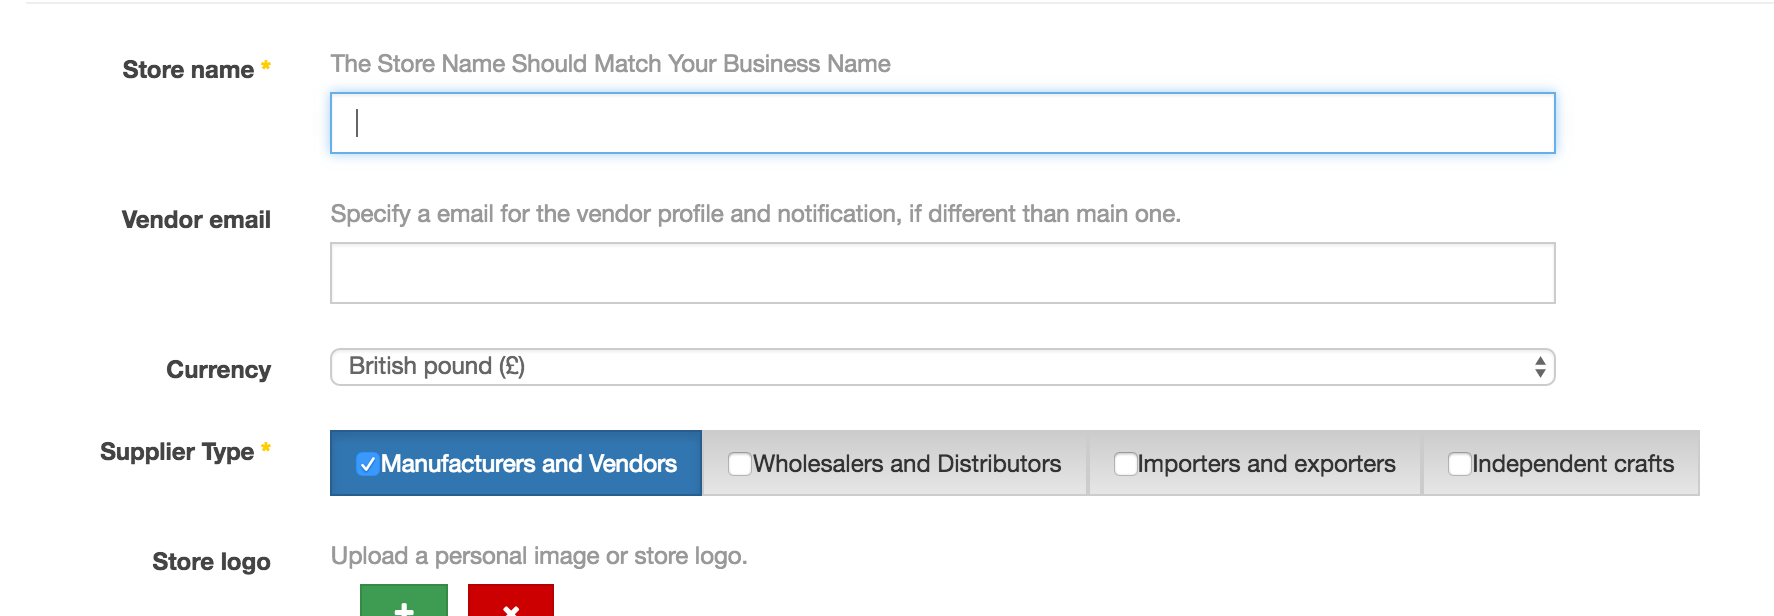Click the Vendor email label
Viewport: 1774px width, 616px height.
pos(196,220)
